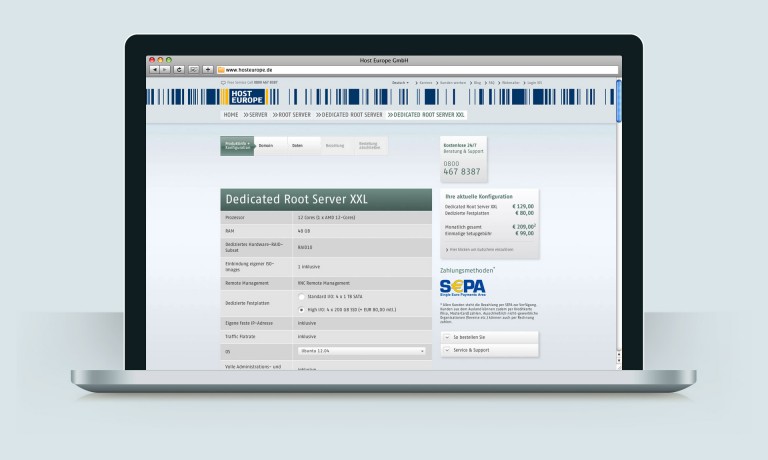
Task: Select the Bestellung step tab
Action: tap(337, 146)
